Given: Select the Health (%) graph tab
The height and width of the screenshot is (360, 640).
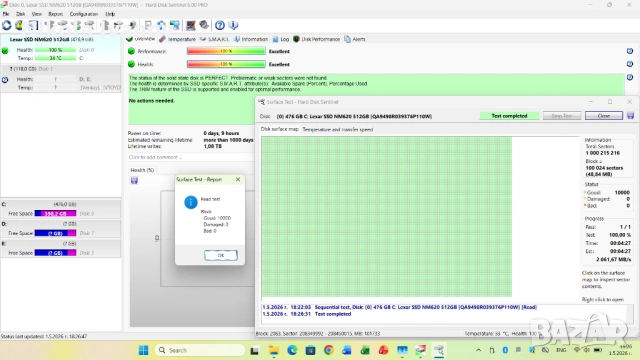Looking at the screenshot, I should [142, 170].
